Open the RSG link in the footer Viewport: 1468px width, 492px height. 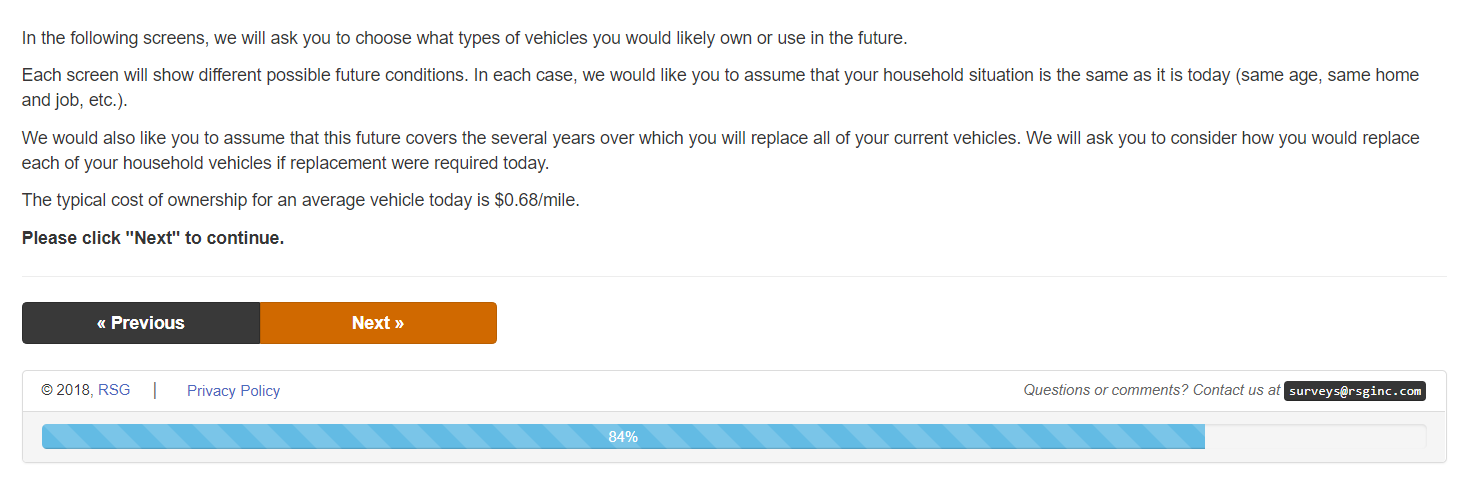[x=114, y=390]
